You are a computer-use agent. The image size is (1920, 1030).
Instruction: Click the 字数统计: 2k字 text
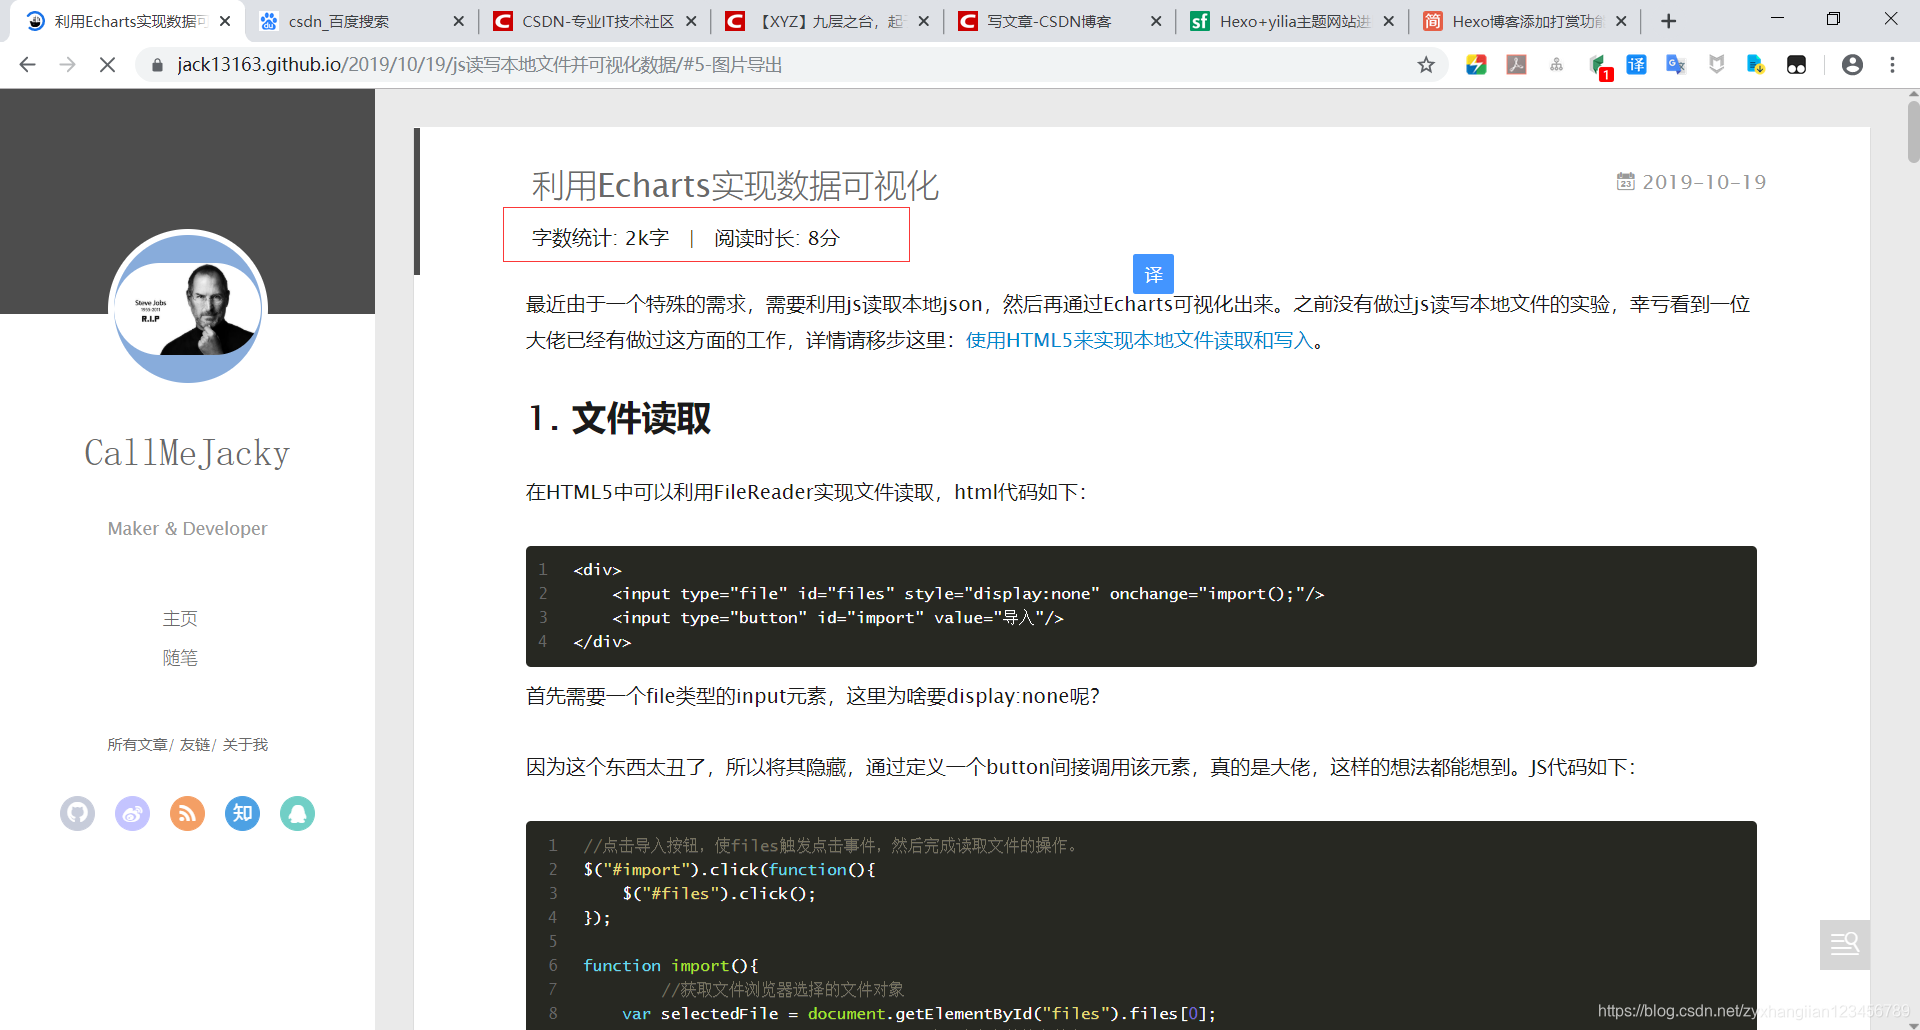600,238
